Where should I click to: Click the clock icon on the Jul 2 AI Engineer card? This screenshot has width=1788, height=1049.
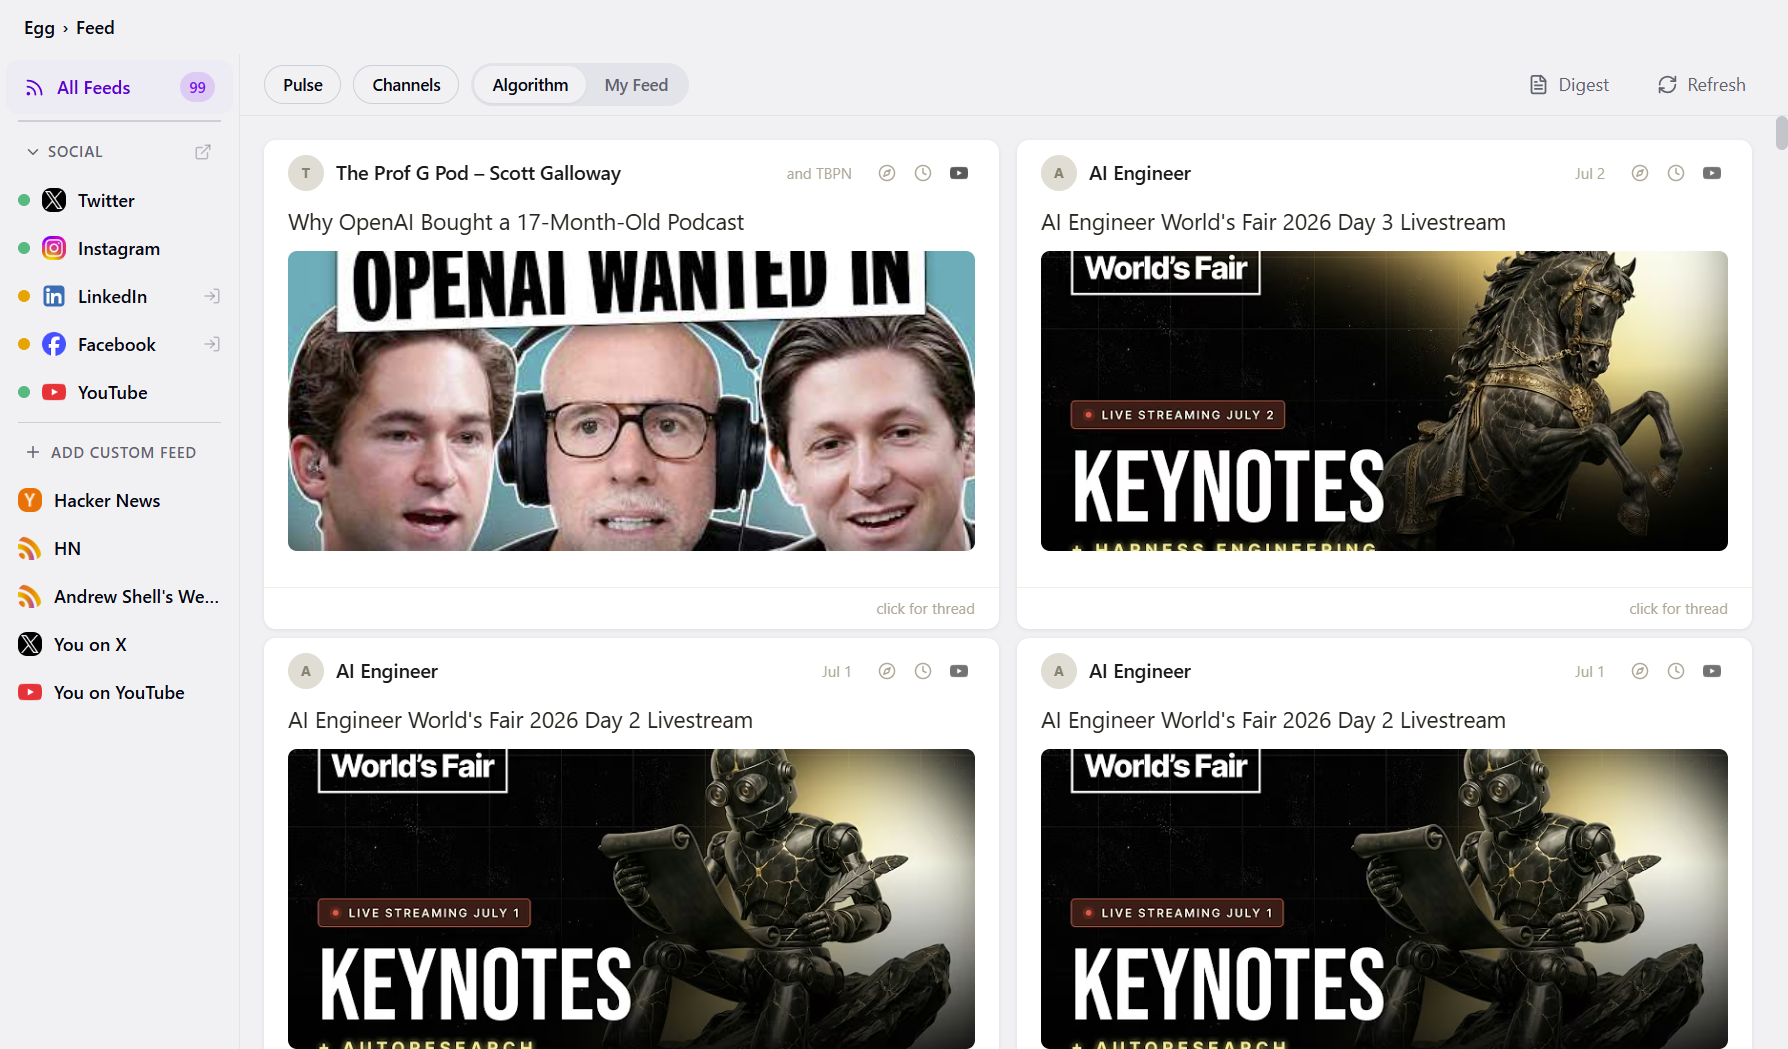click(1676, 173)
